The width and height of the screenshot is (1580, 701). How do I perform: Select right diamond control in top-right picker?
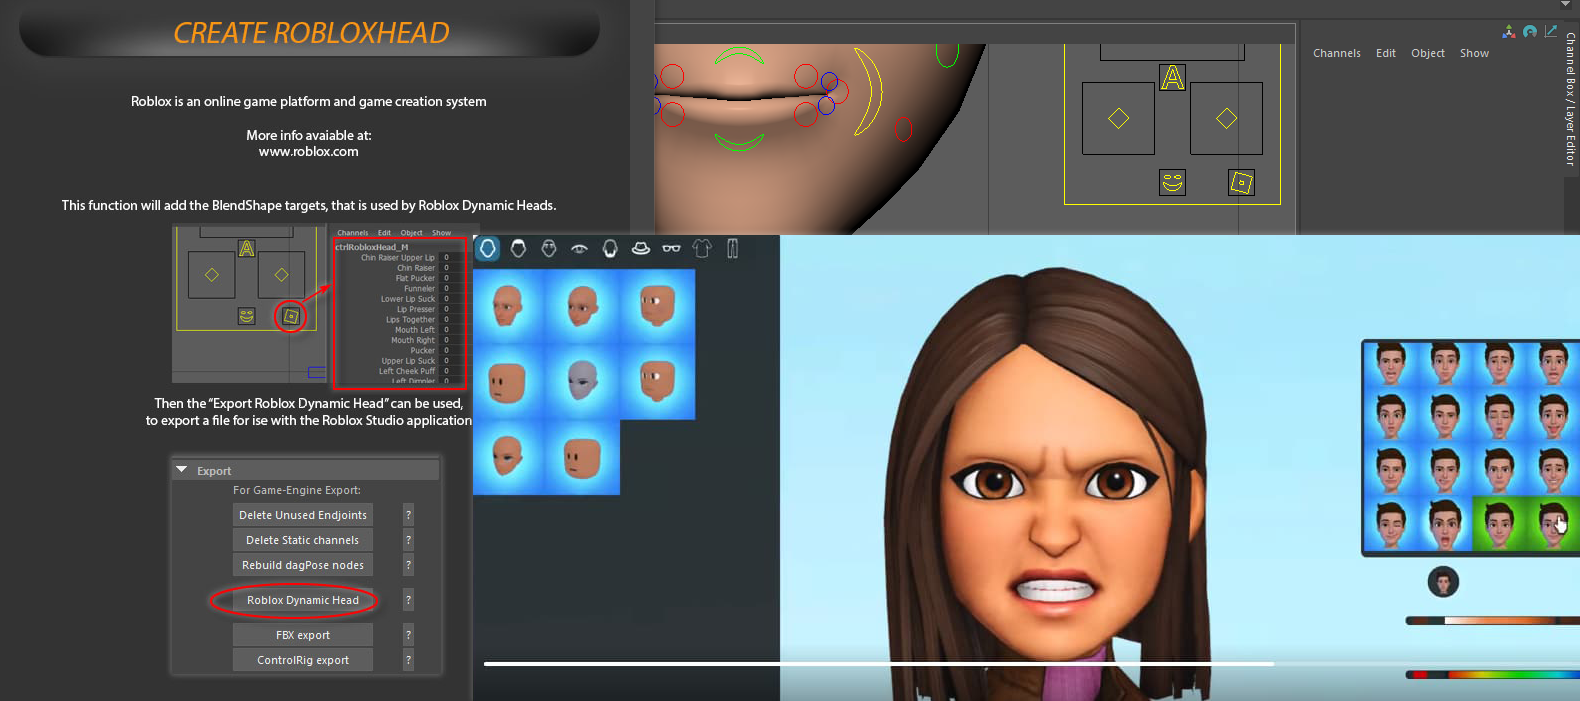click(x=1226, y=118)
